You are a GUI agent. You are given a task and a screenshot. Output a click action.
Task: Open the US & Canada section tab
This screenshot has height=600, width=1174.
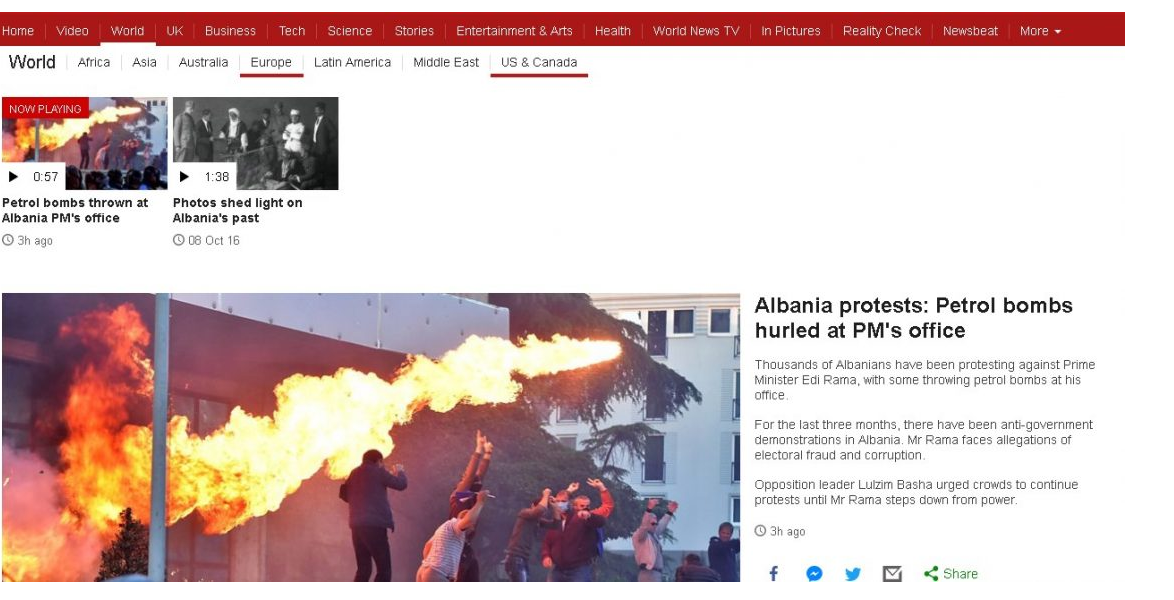[539, 62]
